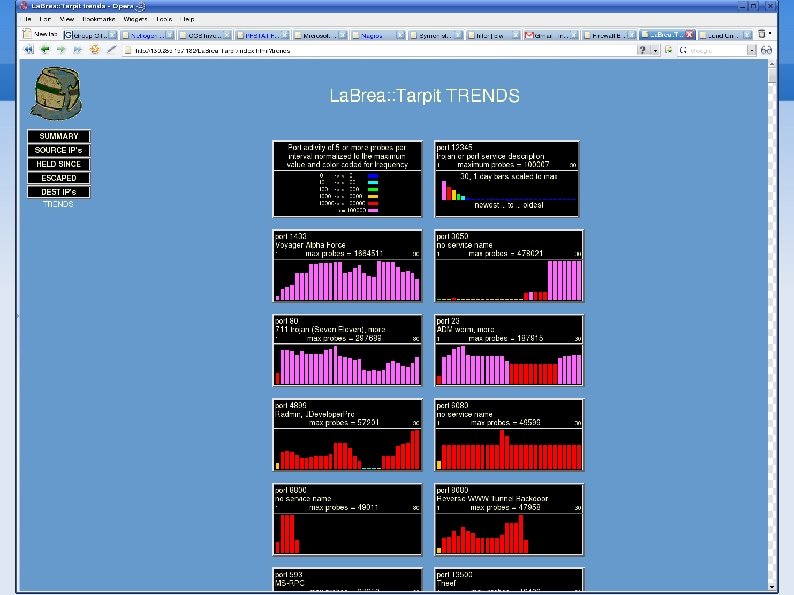Click the rewind navigation icon in toolbar

click(29, 50)
